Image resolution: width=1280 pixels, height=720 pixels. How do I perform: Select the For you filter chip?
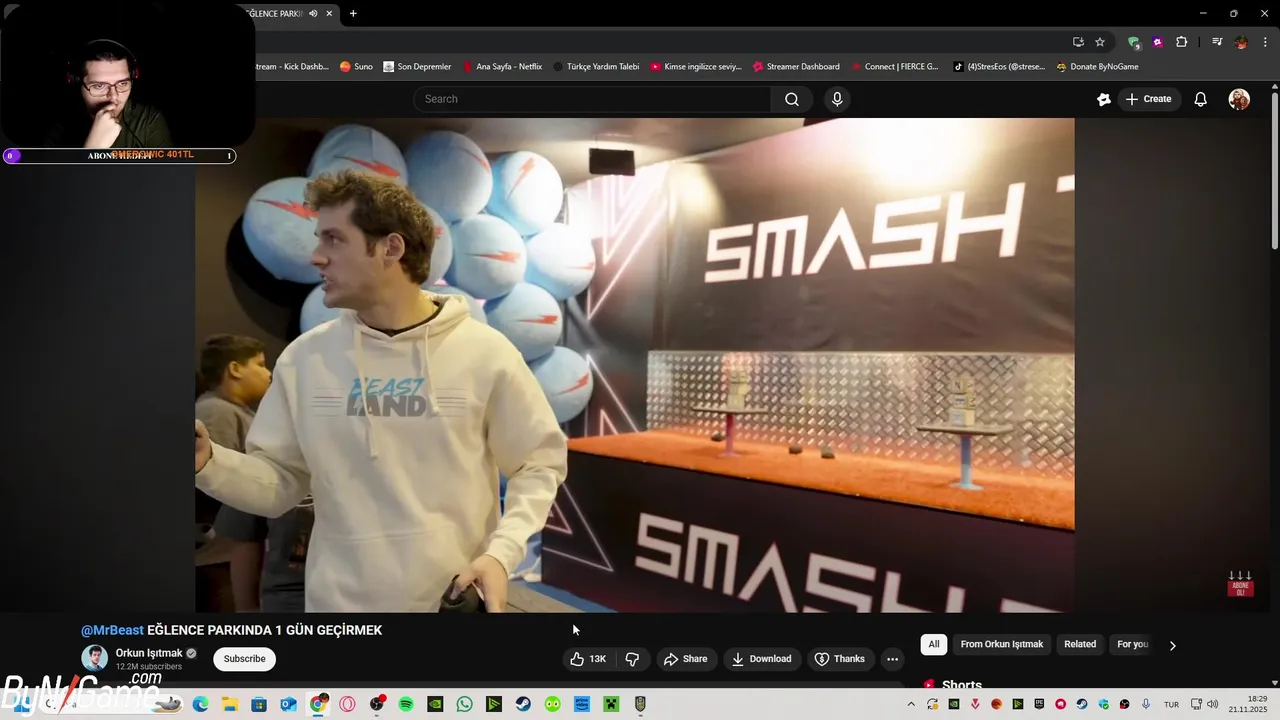click(1132, 644)
